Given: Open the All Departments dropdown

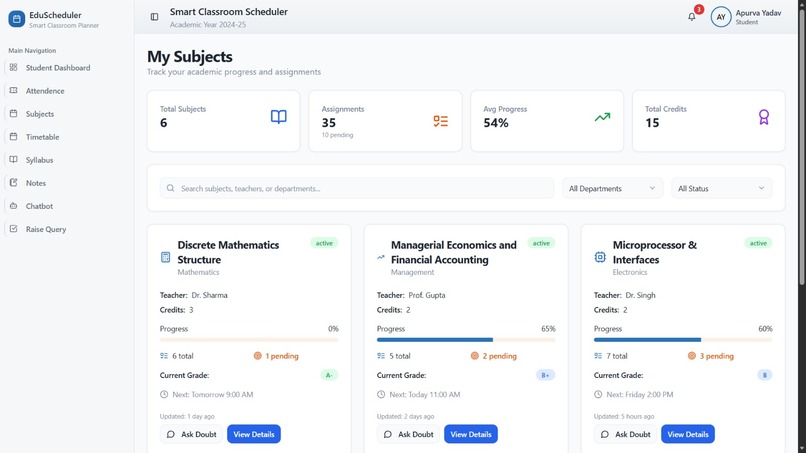Looking at the screenshot, I should [612, 188].
